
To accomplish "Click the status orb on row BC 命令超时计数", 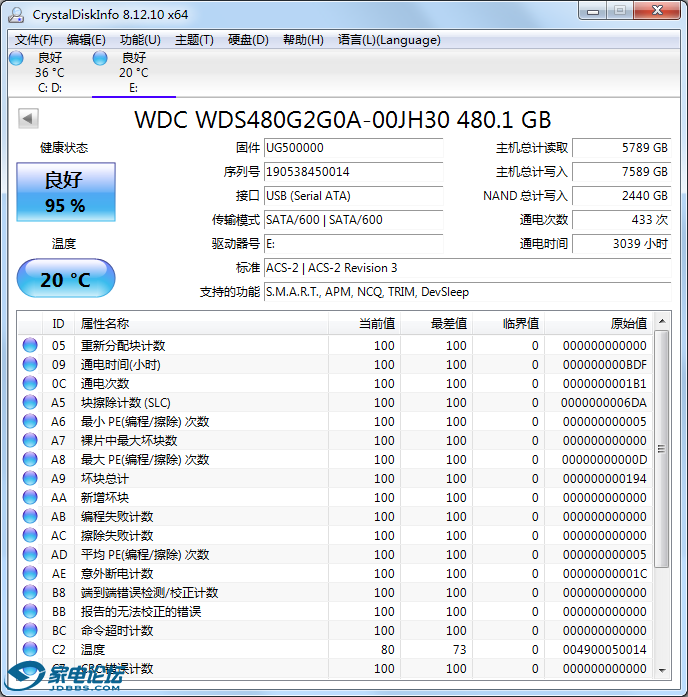I will [x=30, y=630].
